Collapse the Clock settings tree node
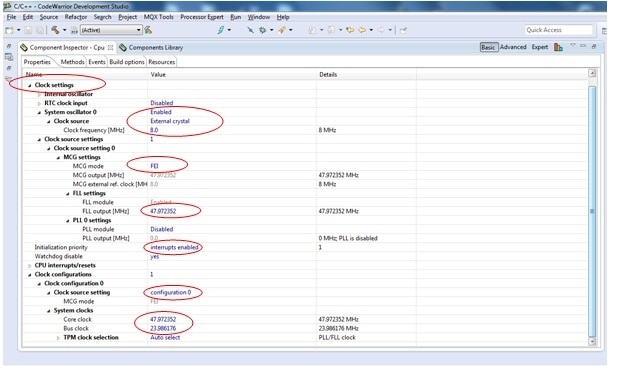617x373 pixels. [x=30, y=85]
